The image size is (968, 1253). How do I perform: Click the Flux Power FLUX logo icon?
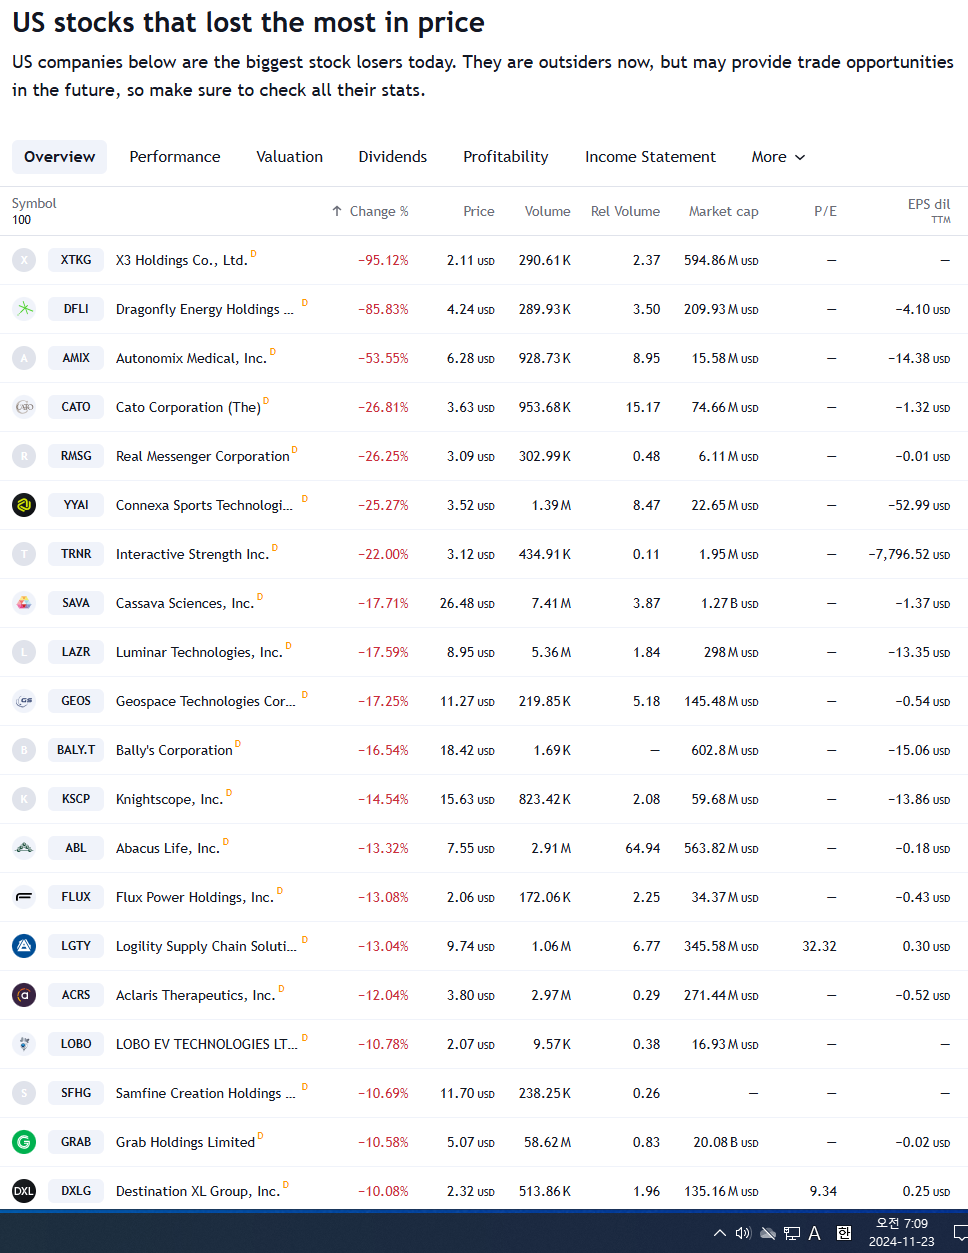(24, 897)
